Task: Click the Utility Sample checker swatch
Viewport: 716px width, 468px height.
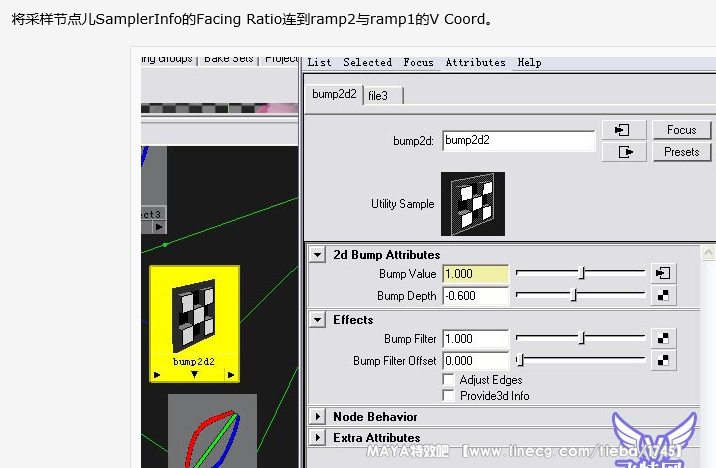Action: (x=473, y=203)
